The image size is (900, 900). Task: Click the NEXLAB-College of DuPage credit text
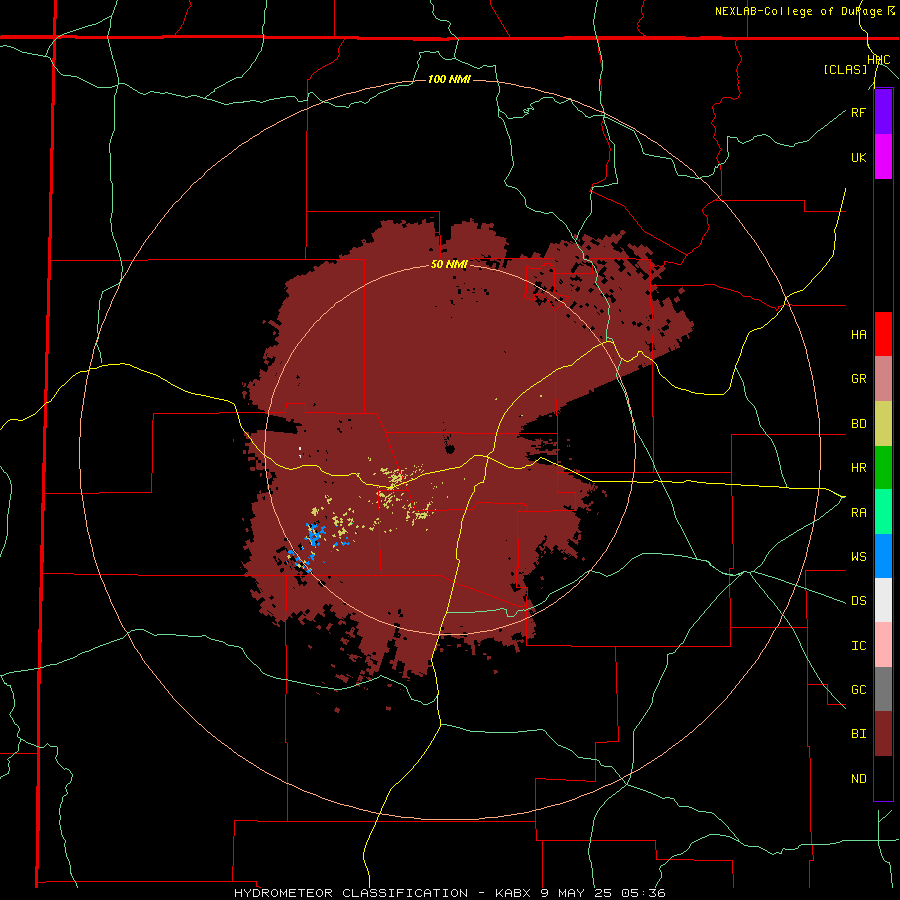pyautogui.click(x=798, y=11)
